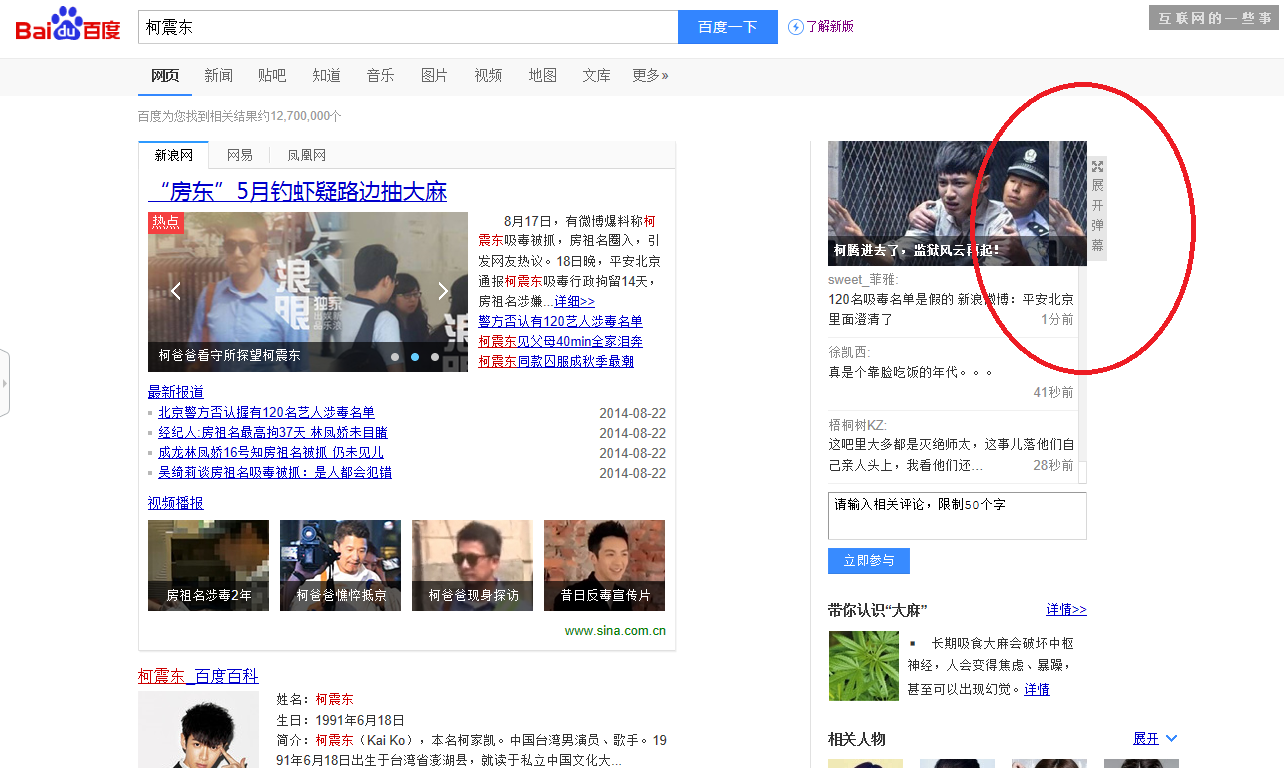Click the carousel's left arrow

(175, 290)
